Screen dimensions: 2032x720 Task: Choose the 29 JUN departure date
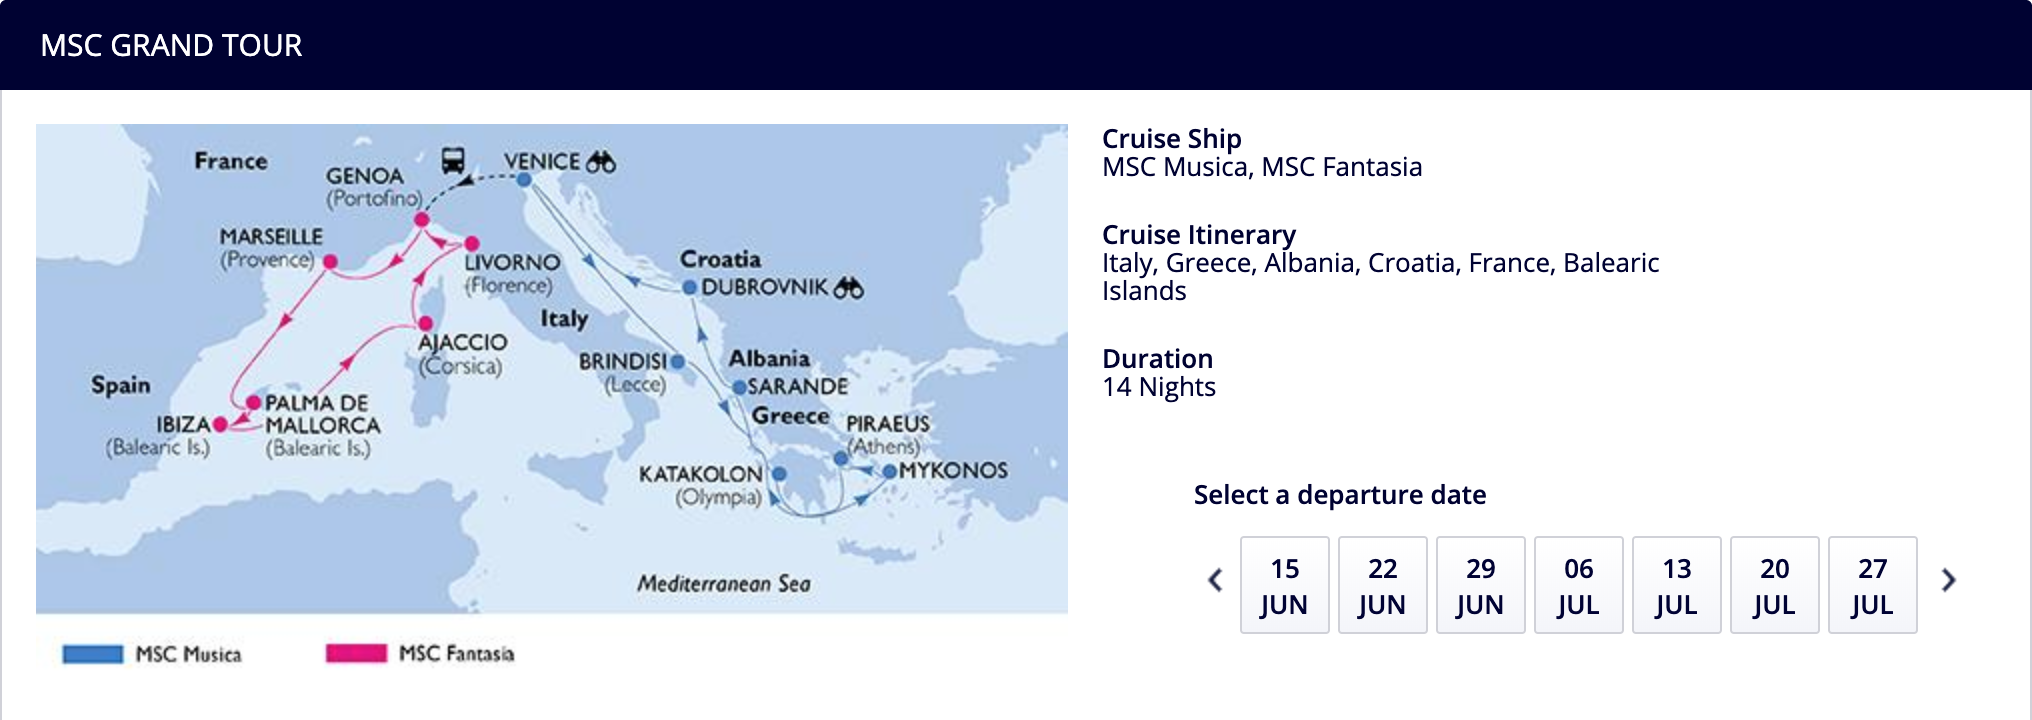tap(1481, 585)
